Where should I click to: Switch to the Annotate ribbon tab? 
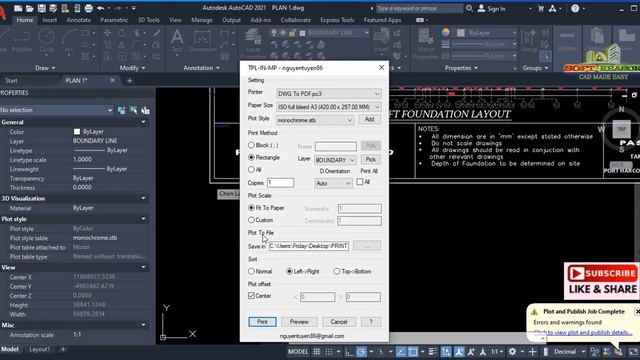coord(78,20)
